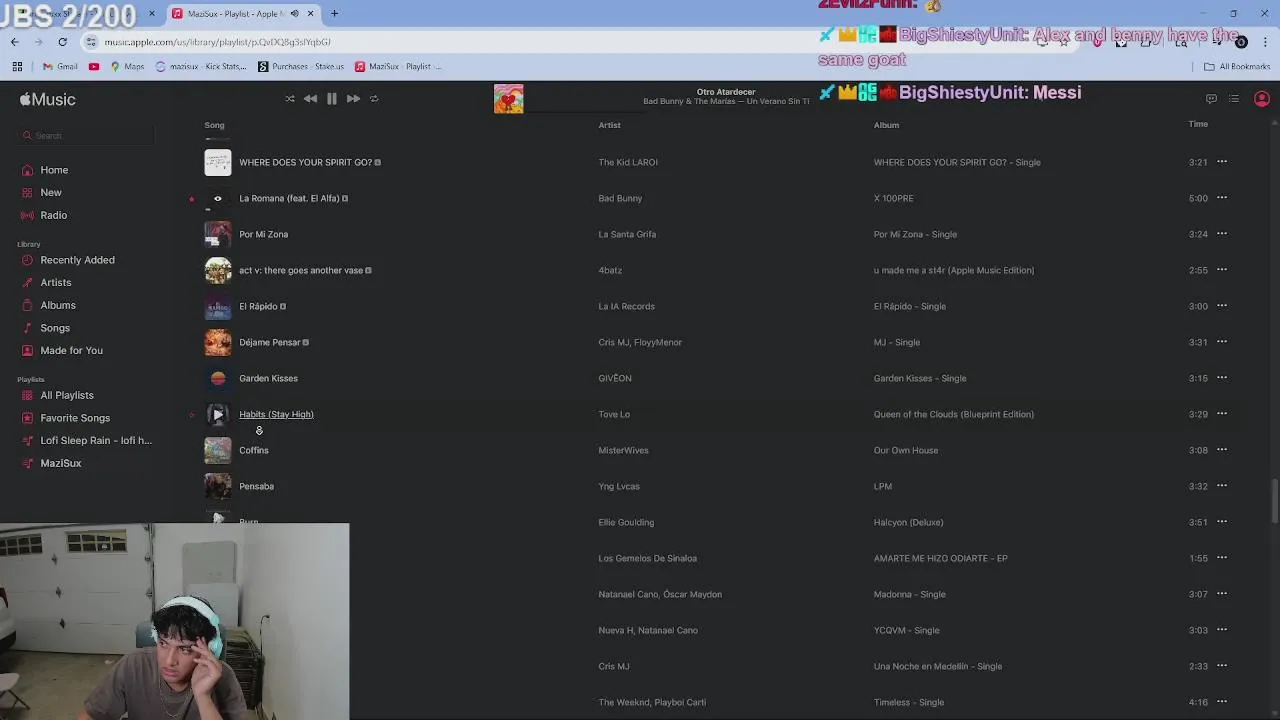
Task: Open more options for Habits (Stay High)
Action: (x=1222, y=414)
